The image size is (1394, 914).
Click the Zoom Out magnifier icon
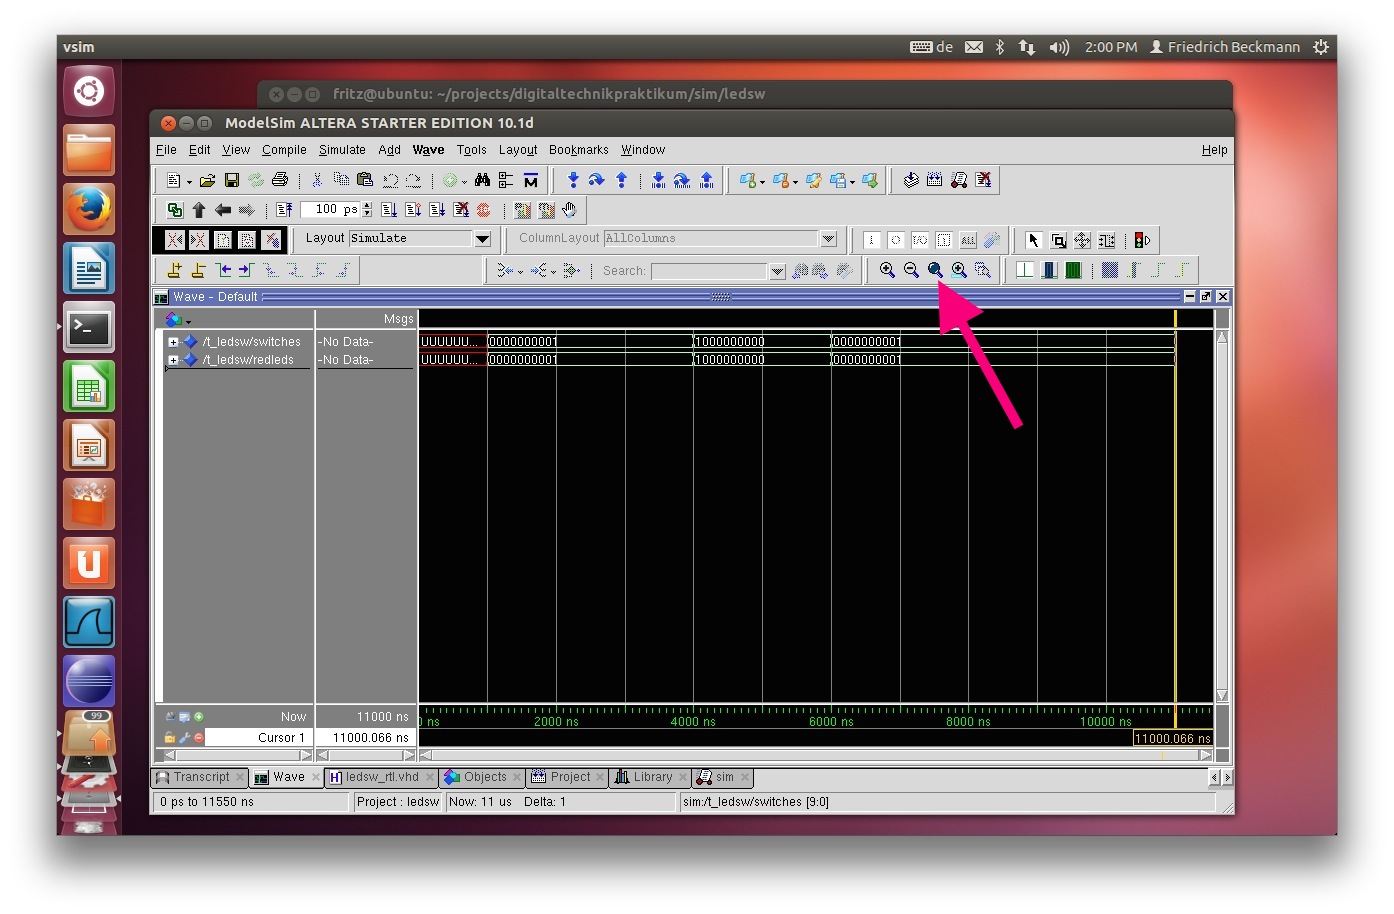[x=911, y=270]
